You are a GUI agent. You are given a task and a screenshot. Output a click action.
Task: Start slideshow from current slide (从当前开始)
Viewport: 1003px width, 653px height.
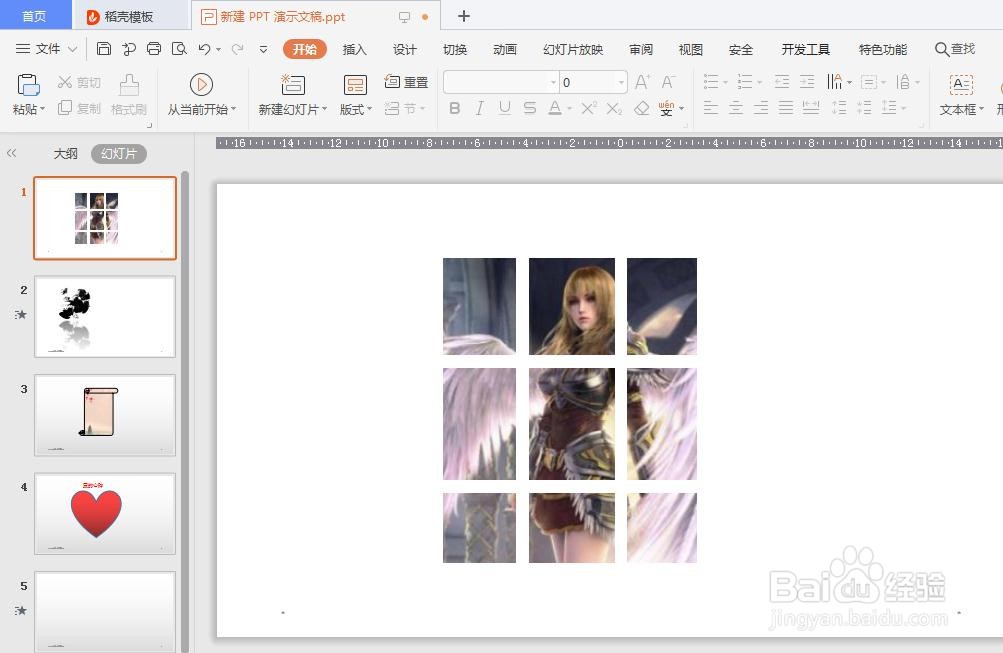pyautogui.click(x=201, y=85)
